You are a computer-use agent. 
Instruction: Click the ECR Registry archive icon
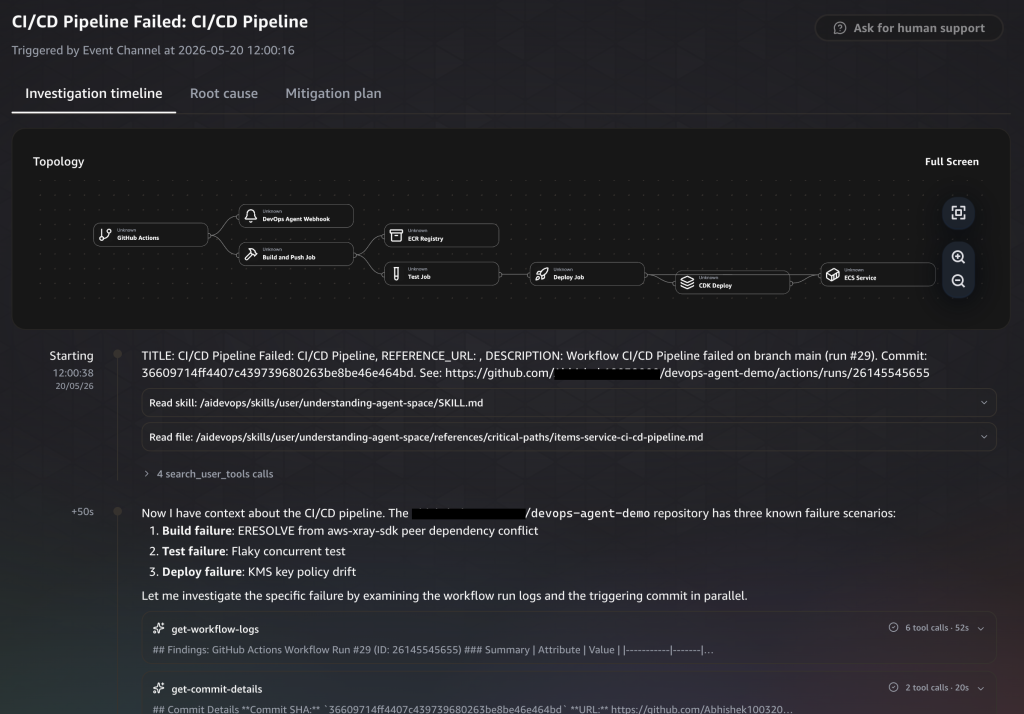coord(396,235)
